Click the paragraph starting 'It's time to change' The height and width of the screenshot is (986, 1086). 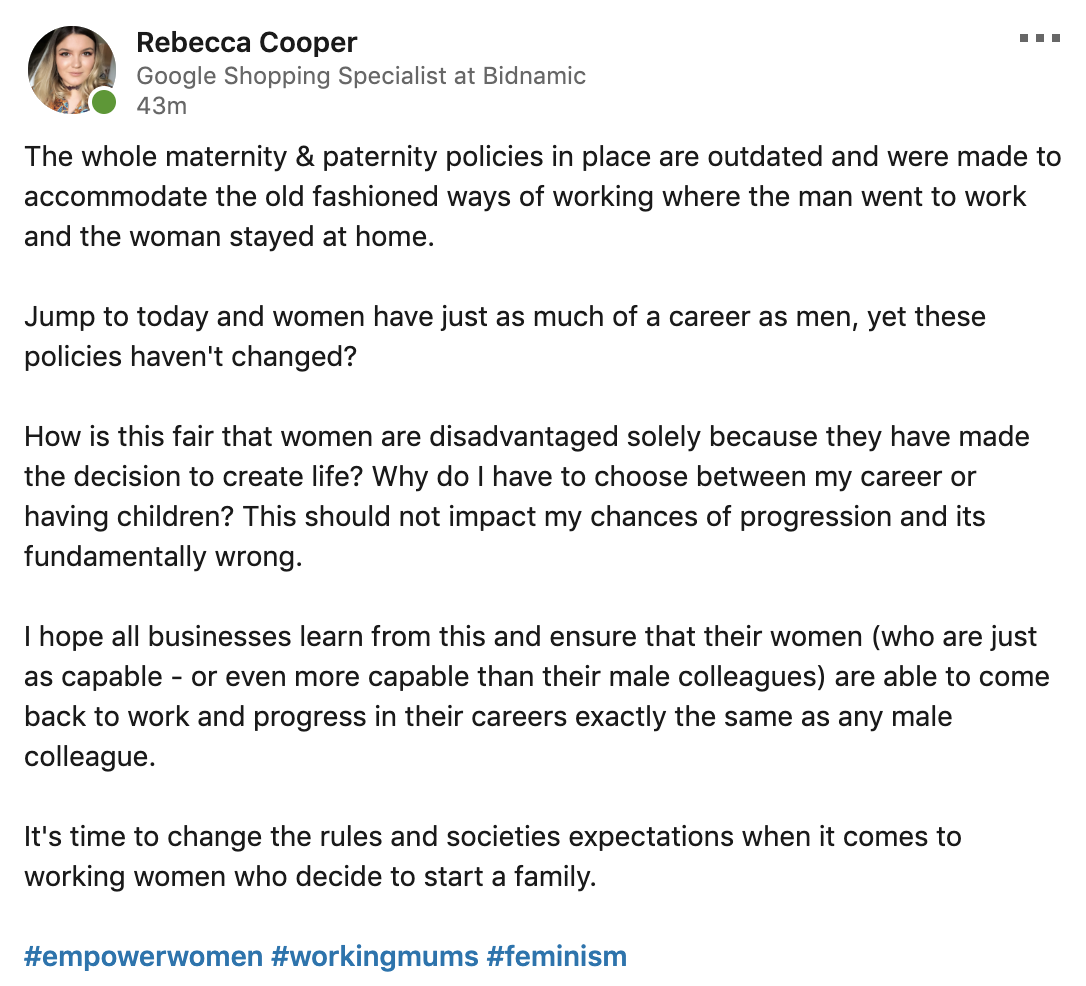point(492,836)
